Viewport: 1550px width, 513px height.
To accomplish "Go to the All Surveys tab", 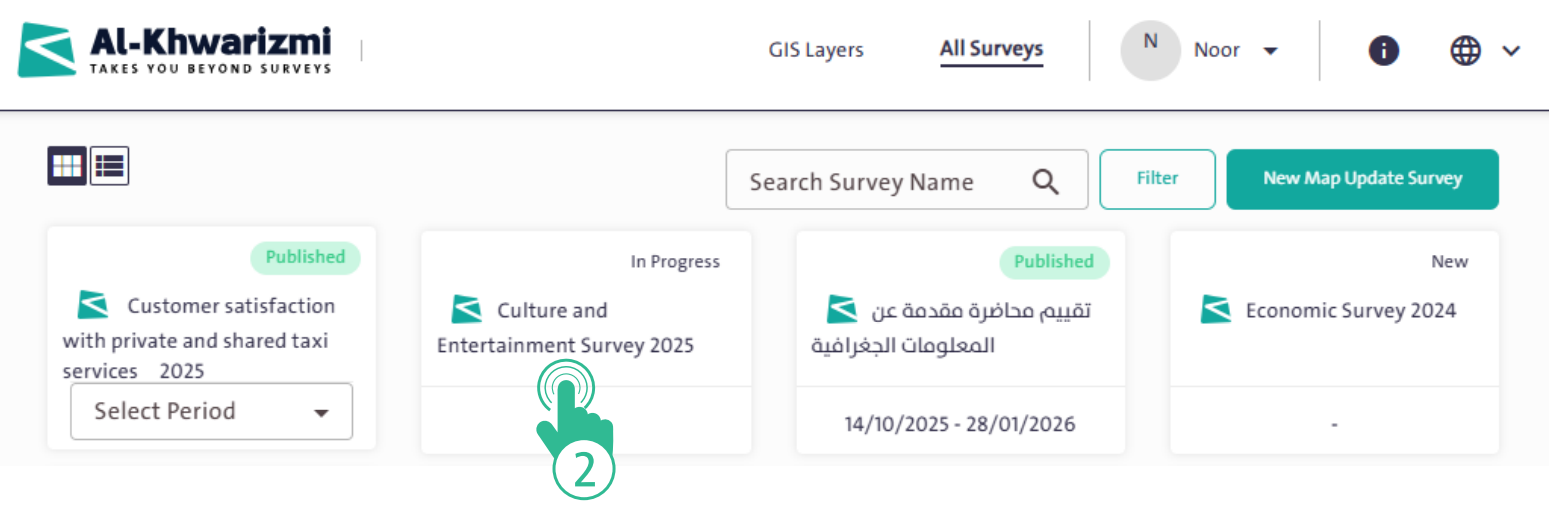I will (x=991, y=49).
